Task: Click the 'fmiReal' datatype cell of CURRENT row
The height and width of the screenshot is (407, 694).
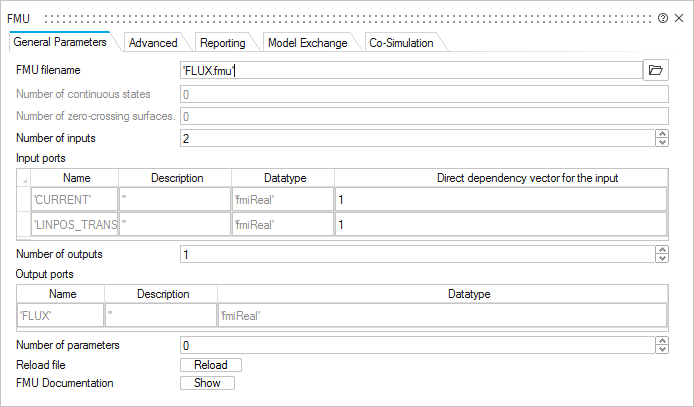Action: click(x=282, y=200)
